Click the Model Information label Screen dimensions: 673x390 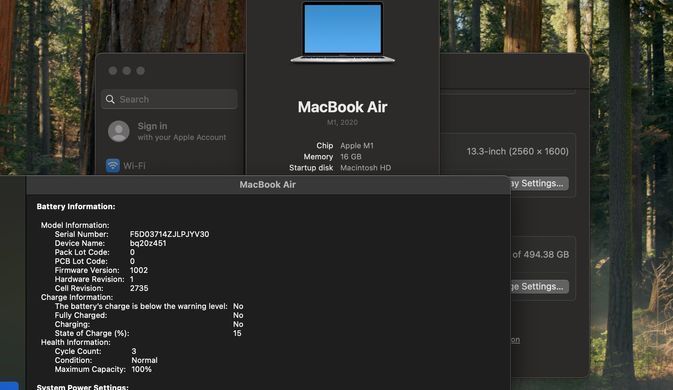click(75, 225)
